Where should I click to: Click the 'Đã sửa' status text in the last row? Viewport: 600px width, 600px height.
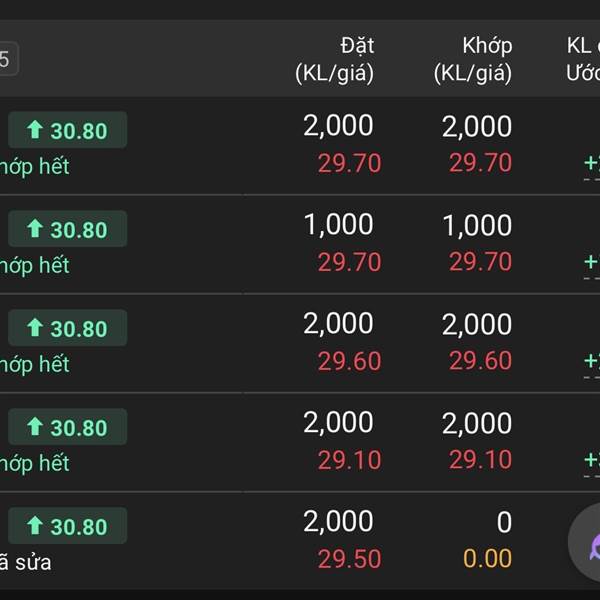point(26,562)
